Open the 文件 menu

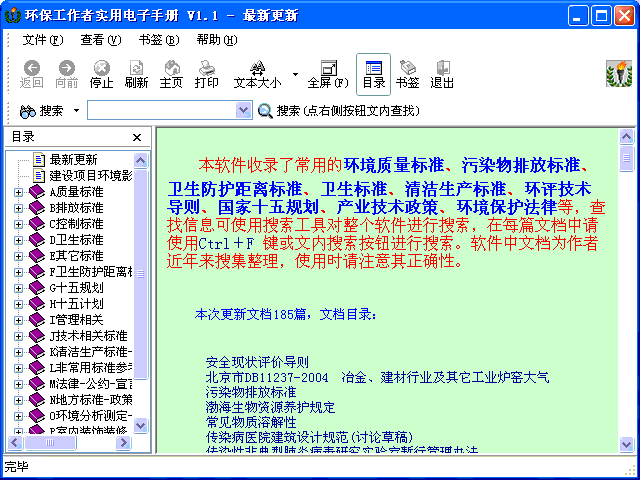(x=42, y=40)
